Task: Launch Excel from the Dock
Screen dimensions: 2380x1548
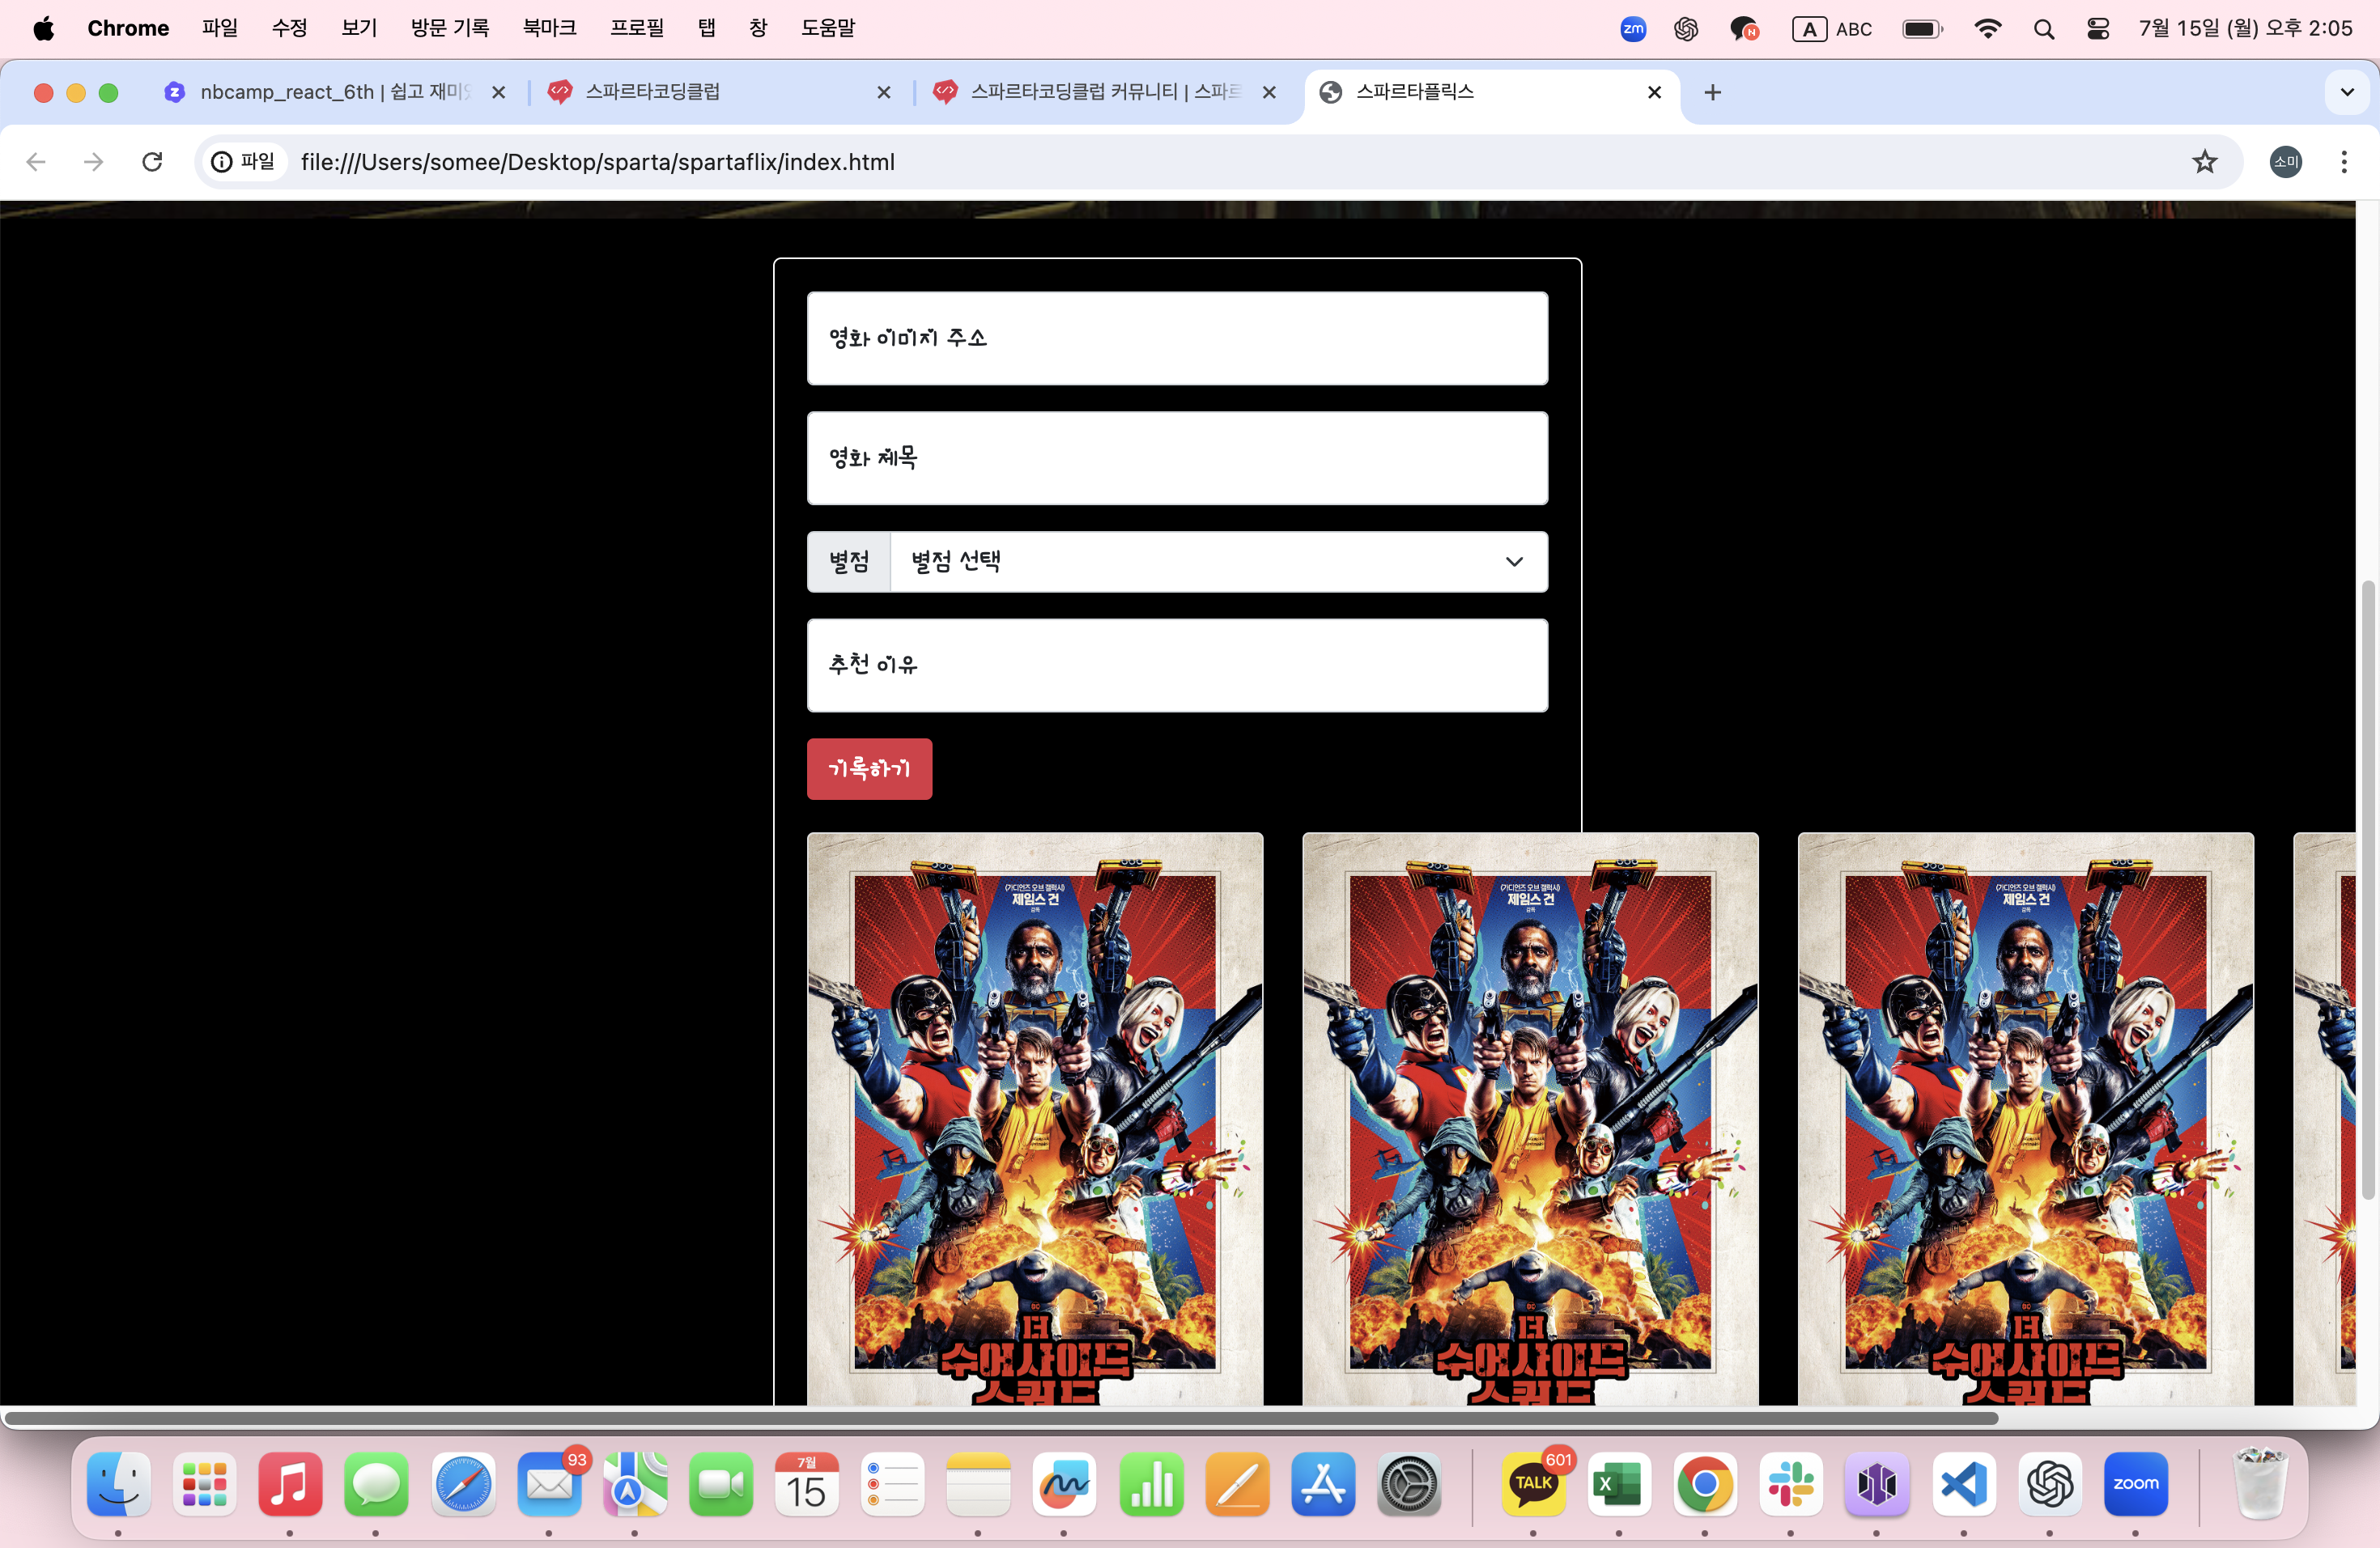Action: 1619,1484
